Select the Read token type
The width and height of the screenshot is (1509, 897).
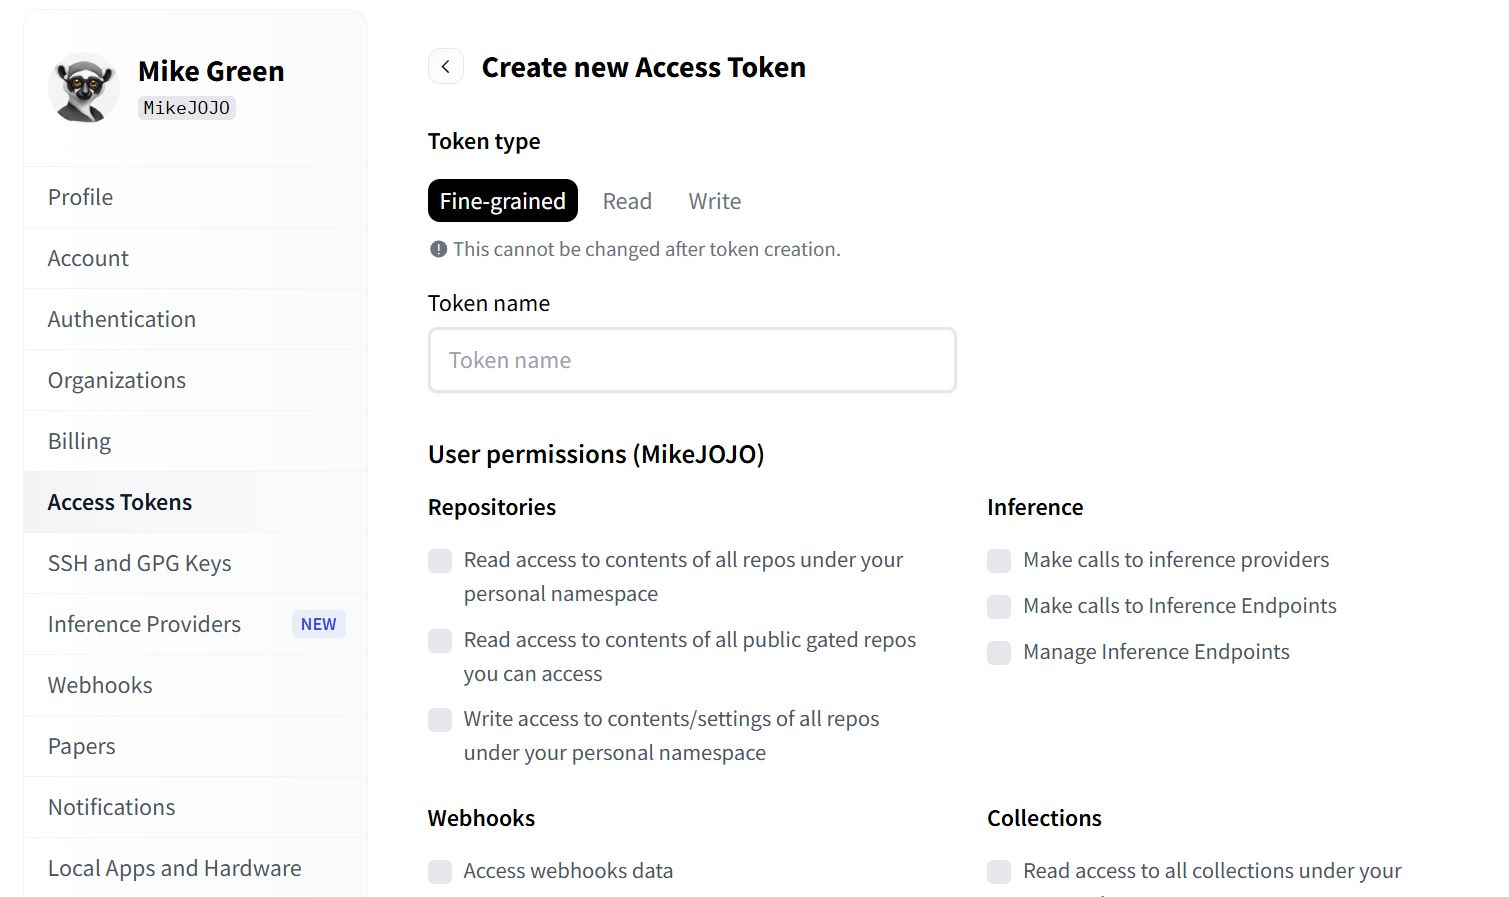pyautogui.click(x=627, y=201)
